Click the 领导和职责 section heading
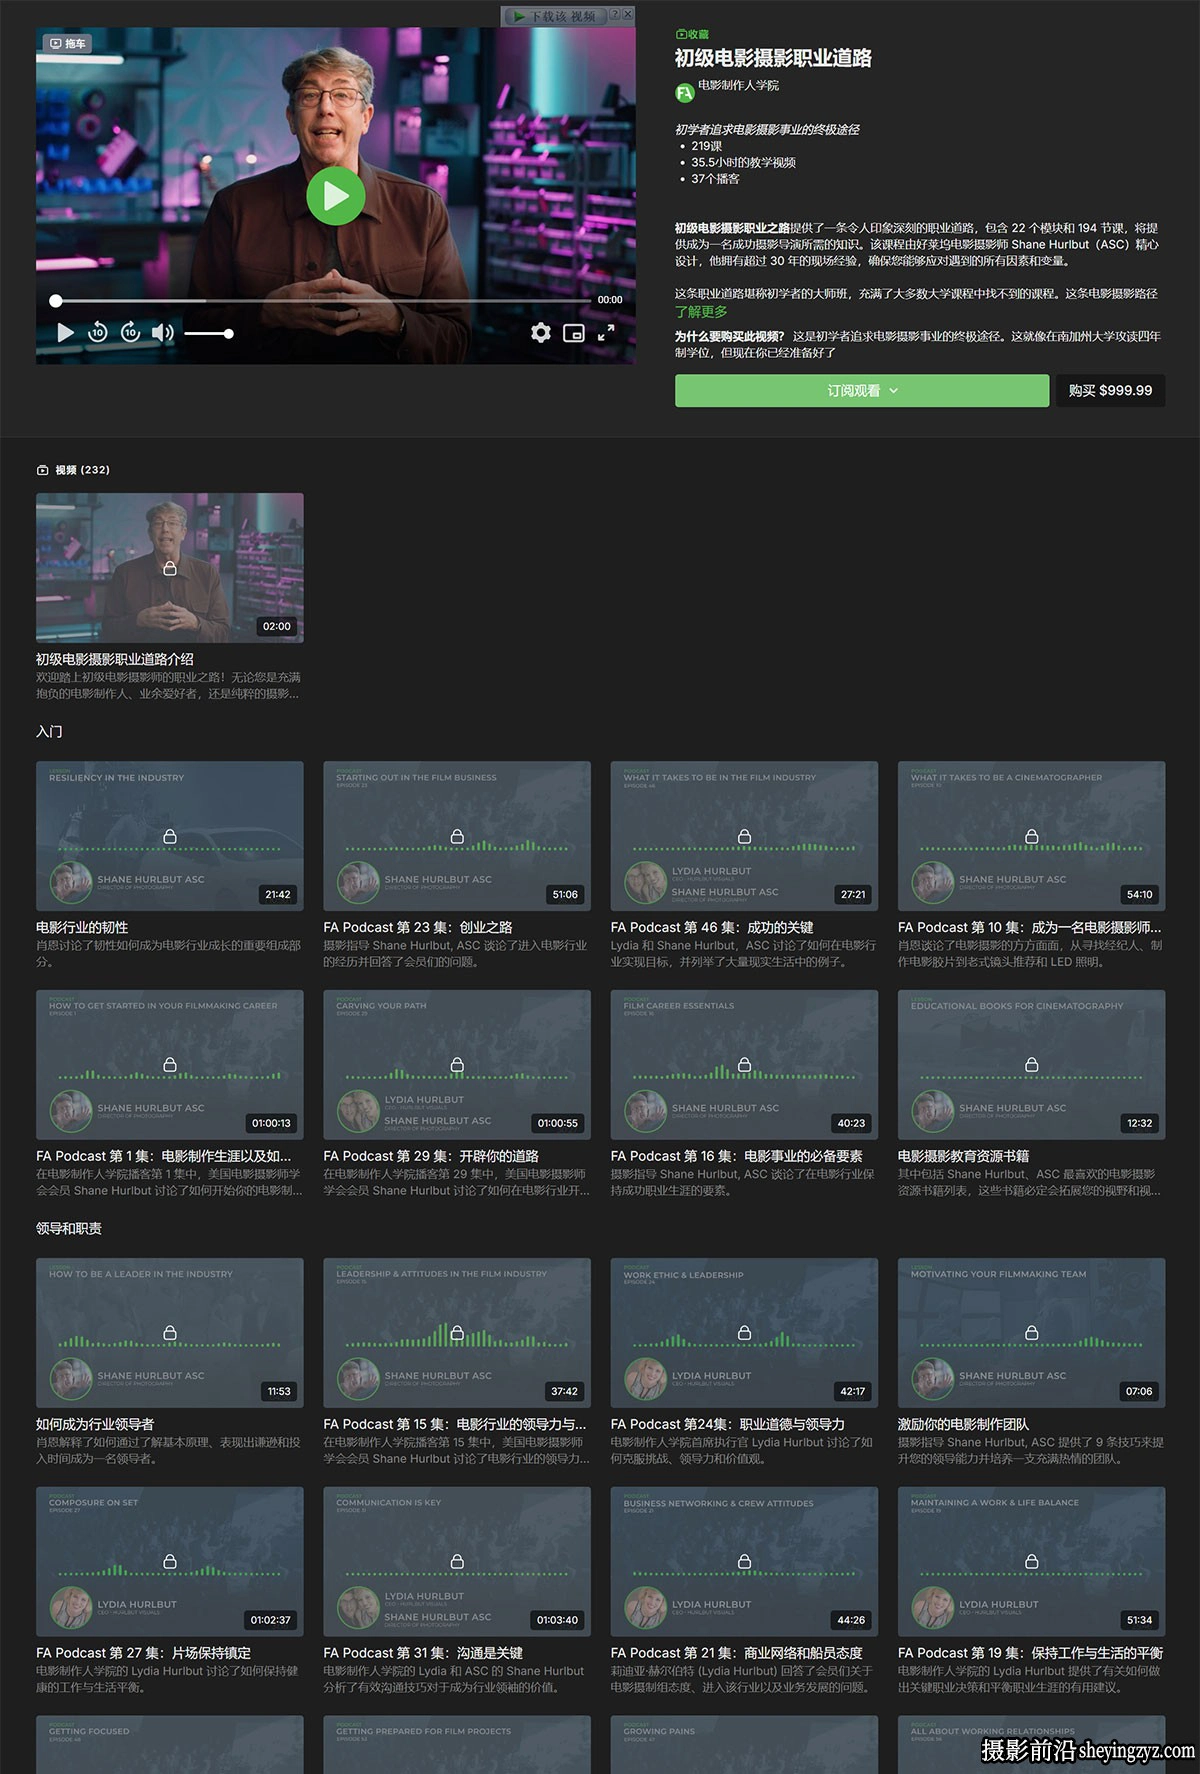1200x1774 pixels. pos(69,1228)
